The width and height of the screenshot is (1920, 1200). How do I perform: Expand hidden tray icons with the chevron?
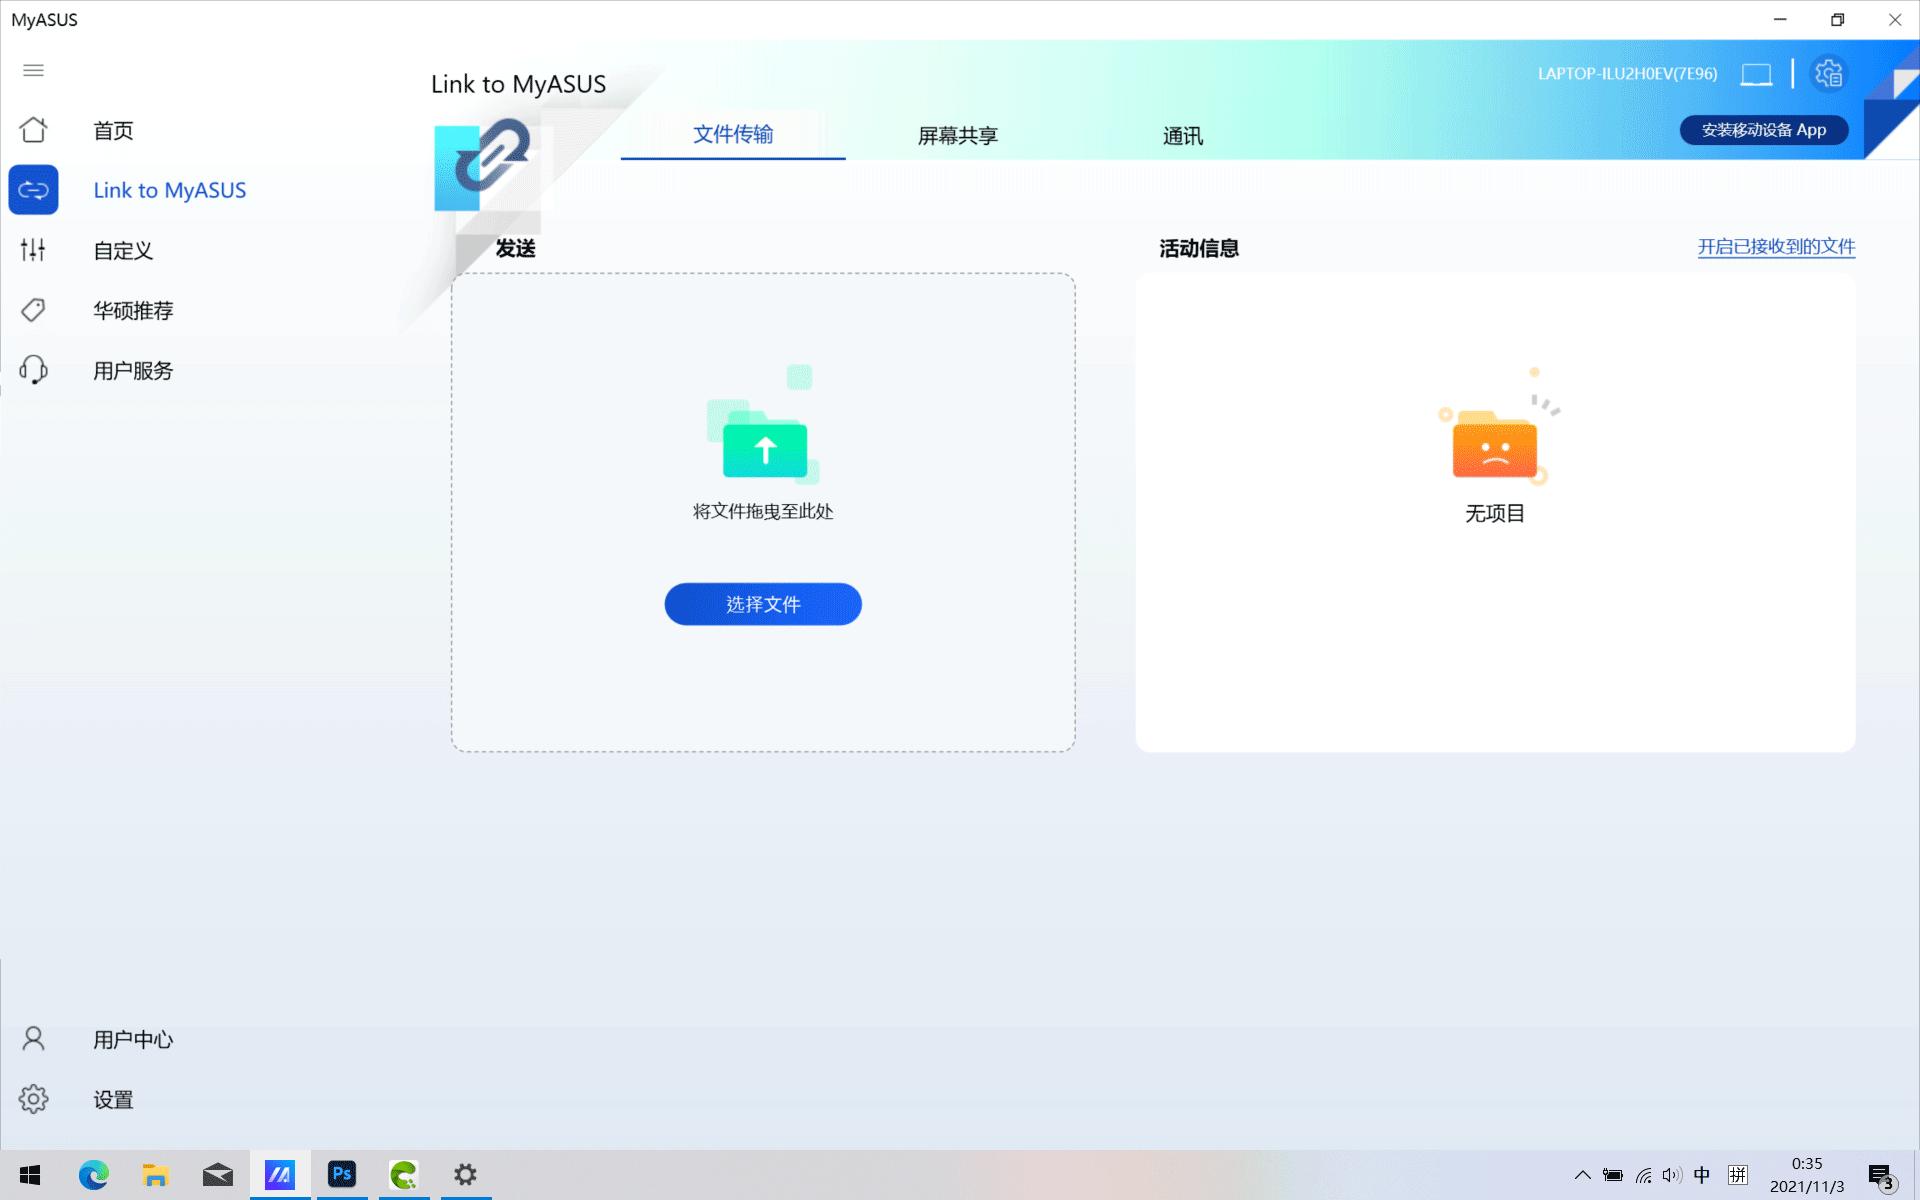click(1583, 1174)
